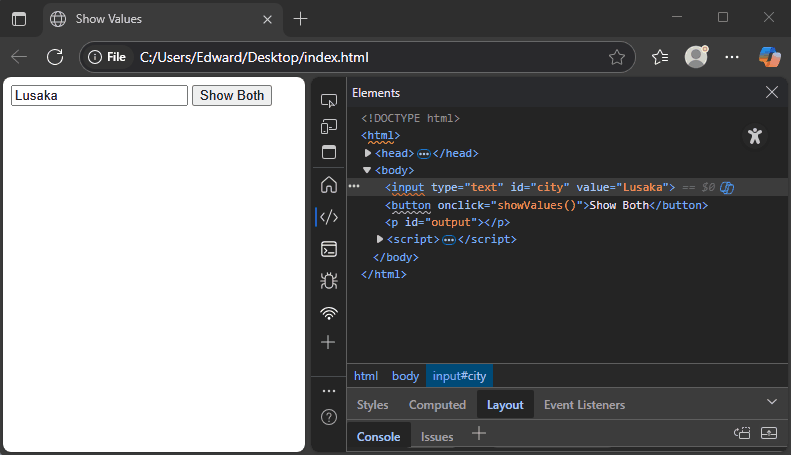The height and width of the screenshot is (455, 791).
Task: Collapse the body element node
Action: coord(367,170)
